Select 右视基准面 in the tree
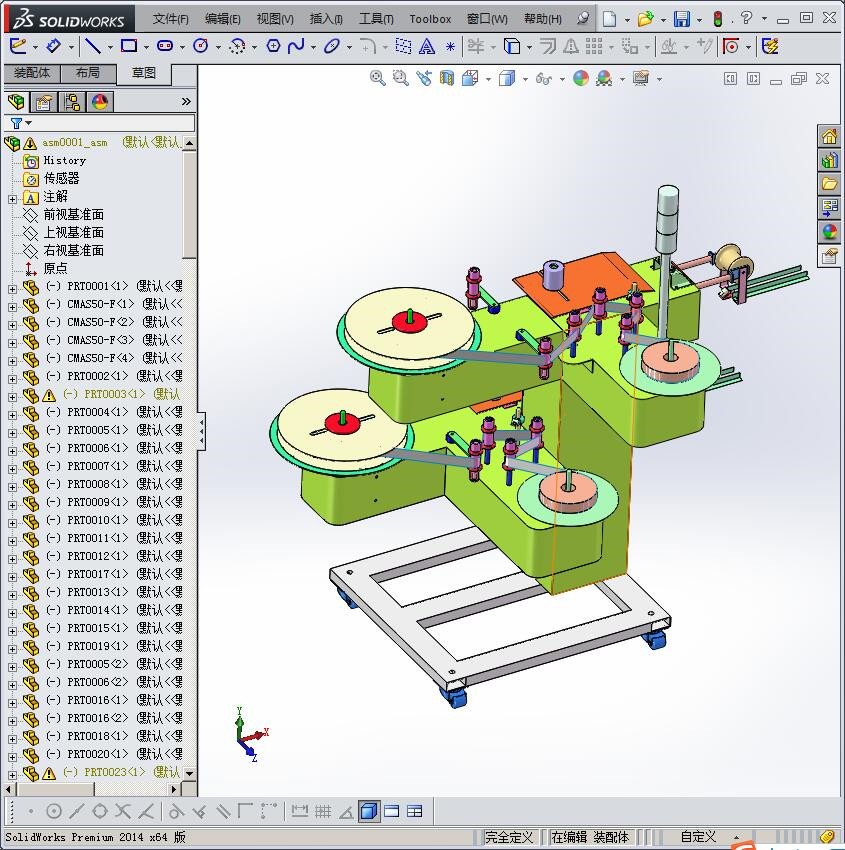Screen dimensions: 845x850 (x=74, y=250)
